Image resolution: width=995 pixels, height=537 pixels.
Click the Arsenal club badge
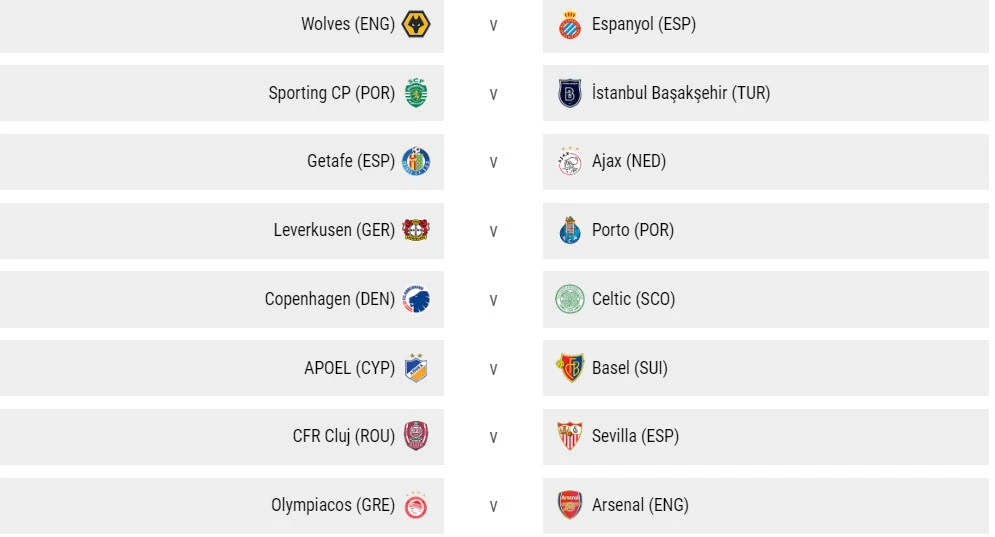pos(570,505)
